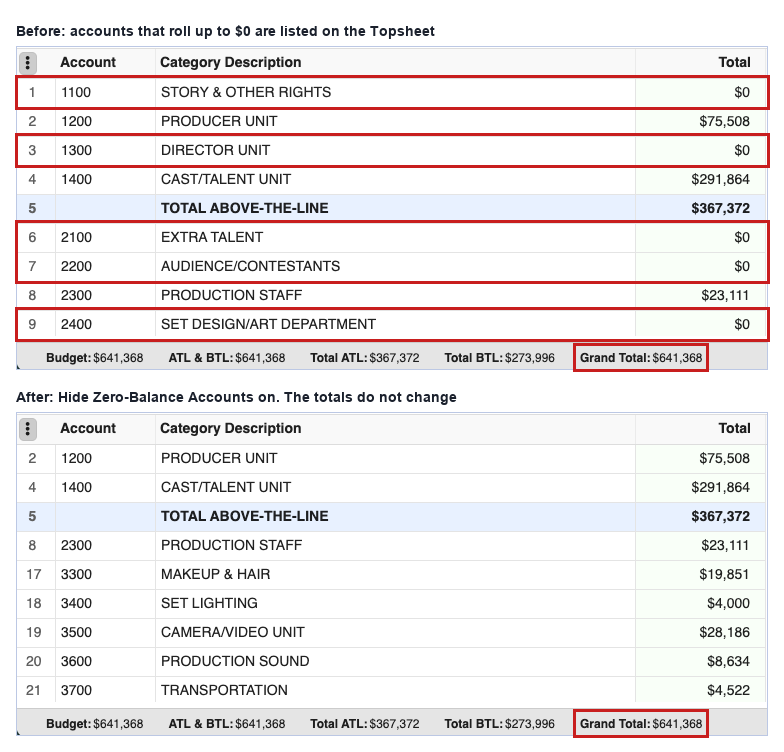Viewport: 784px width, 752px height.
Task: Click account number 3500
Action: pos(76,632)
